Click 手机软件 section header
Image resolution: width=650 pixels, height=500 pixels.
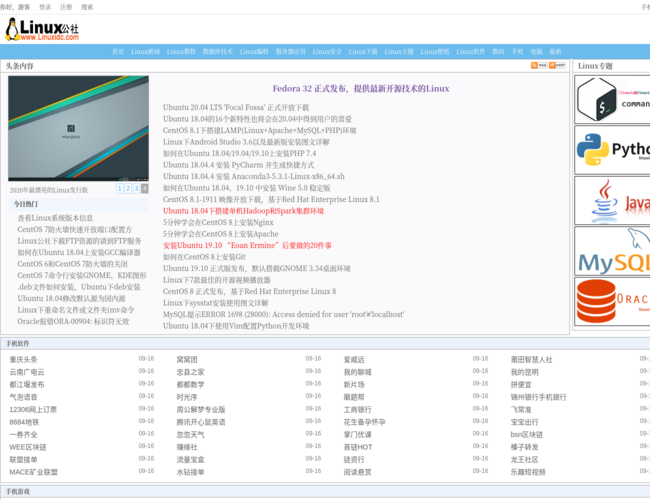pyautogui.click(x=18, y=343)
